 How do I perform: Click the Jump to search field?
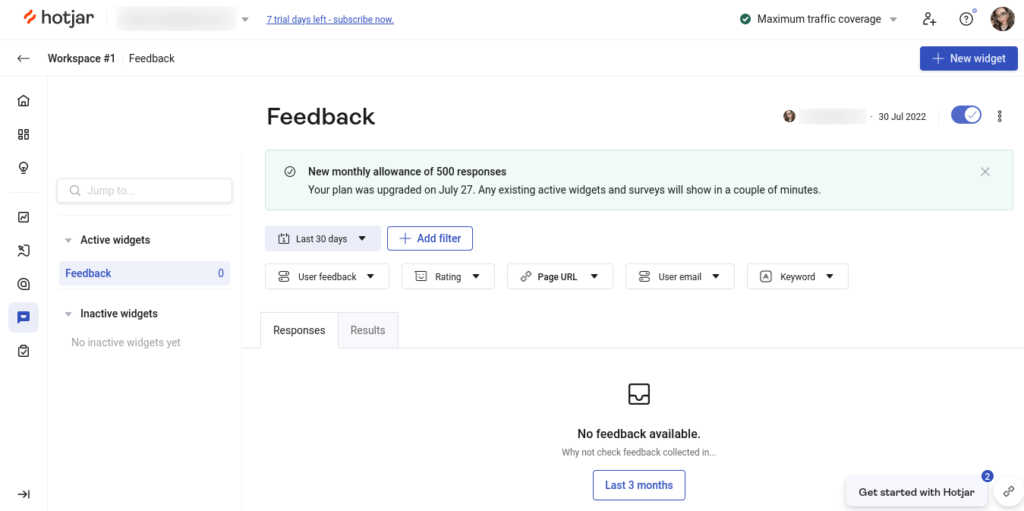coord(145,190)
